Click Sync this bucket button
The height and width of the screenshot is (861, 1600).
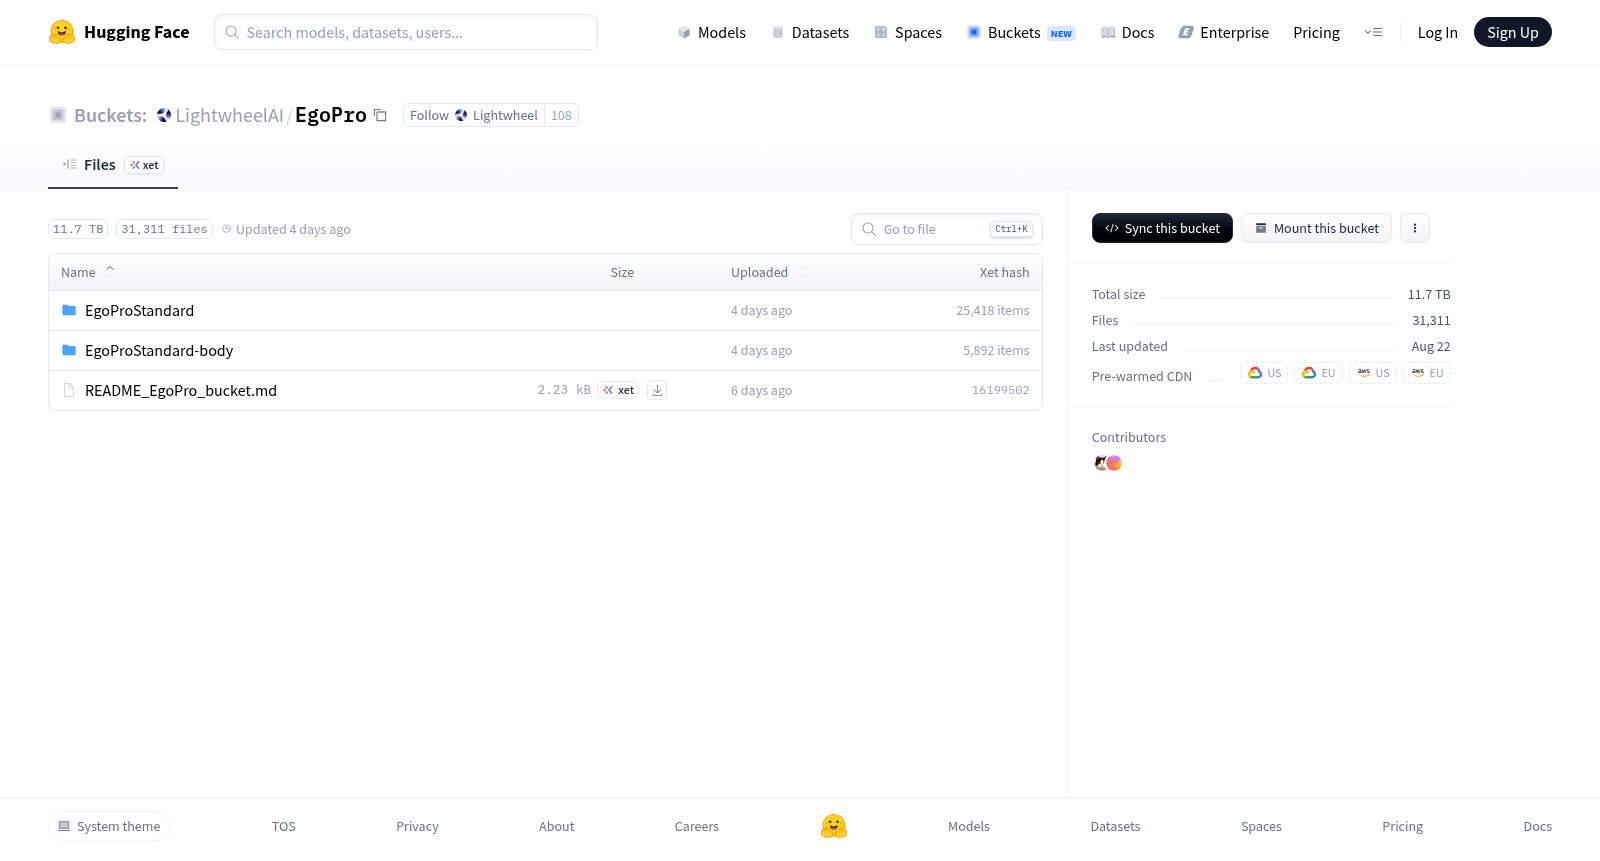(x=1162, y=228)
